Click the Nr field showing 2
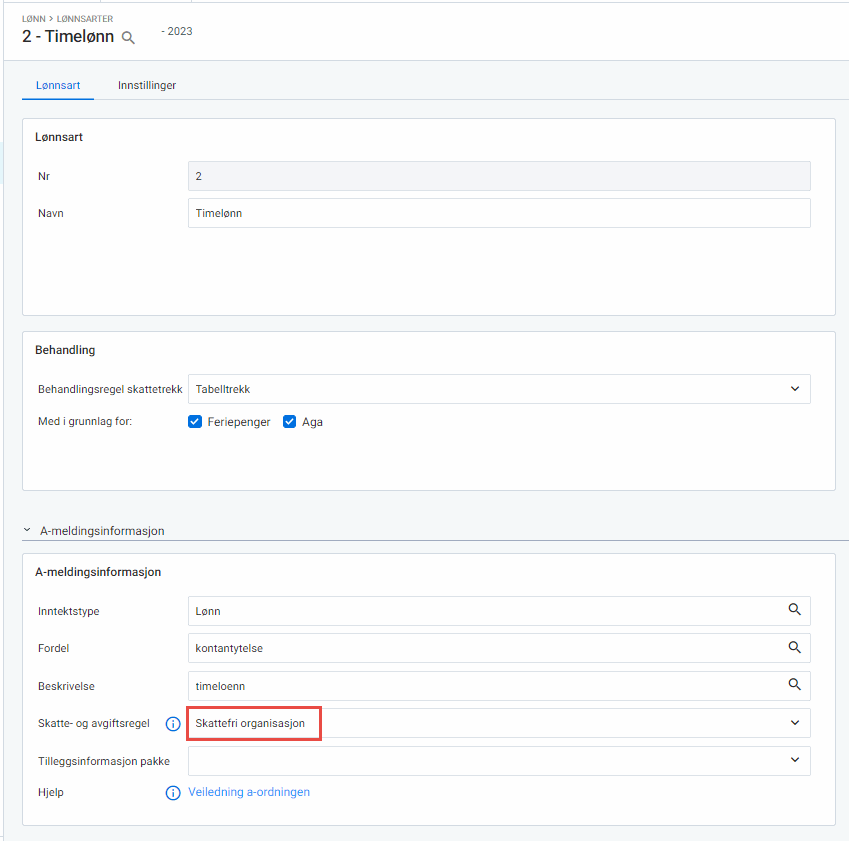Image resolution: width=849 pixels, height=841 pixels. 498,176
